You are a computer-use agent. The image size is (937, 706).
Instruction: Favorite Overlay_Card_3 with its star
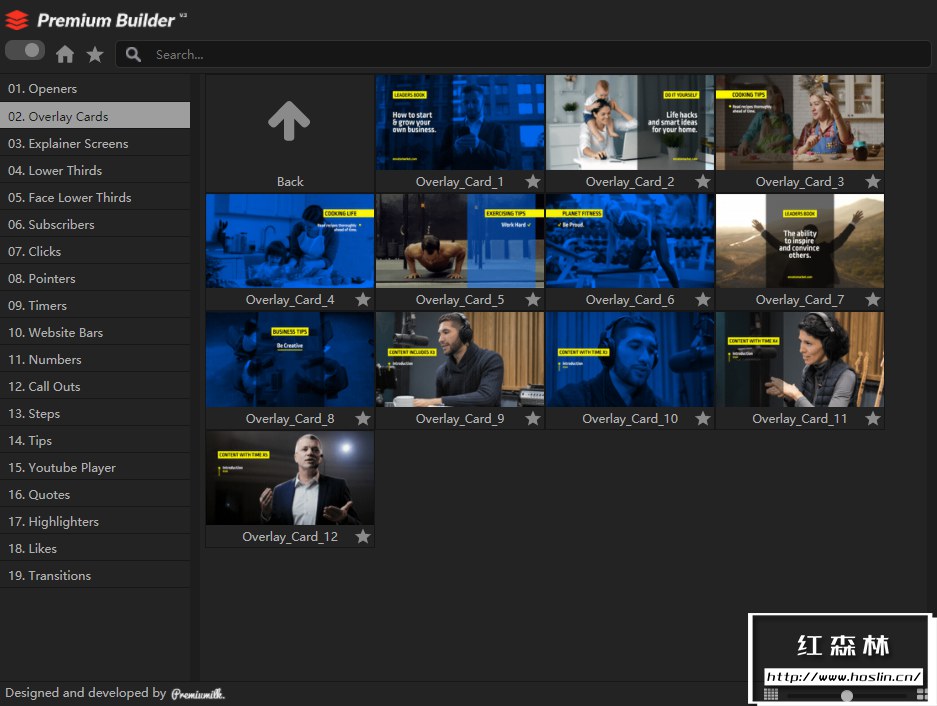click(x=872, y=182)
